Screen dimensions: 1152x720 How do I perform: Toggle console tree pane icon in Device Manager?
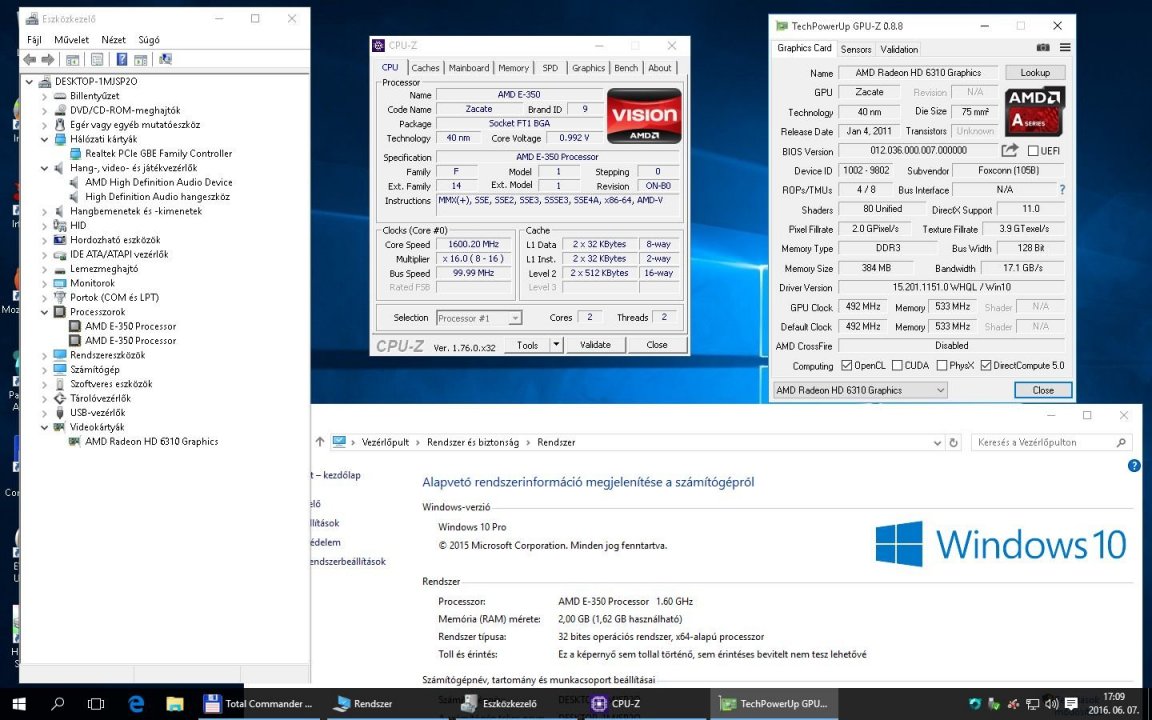tap(72, 60)
